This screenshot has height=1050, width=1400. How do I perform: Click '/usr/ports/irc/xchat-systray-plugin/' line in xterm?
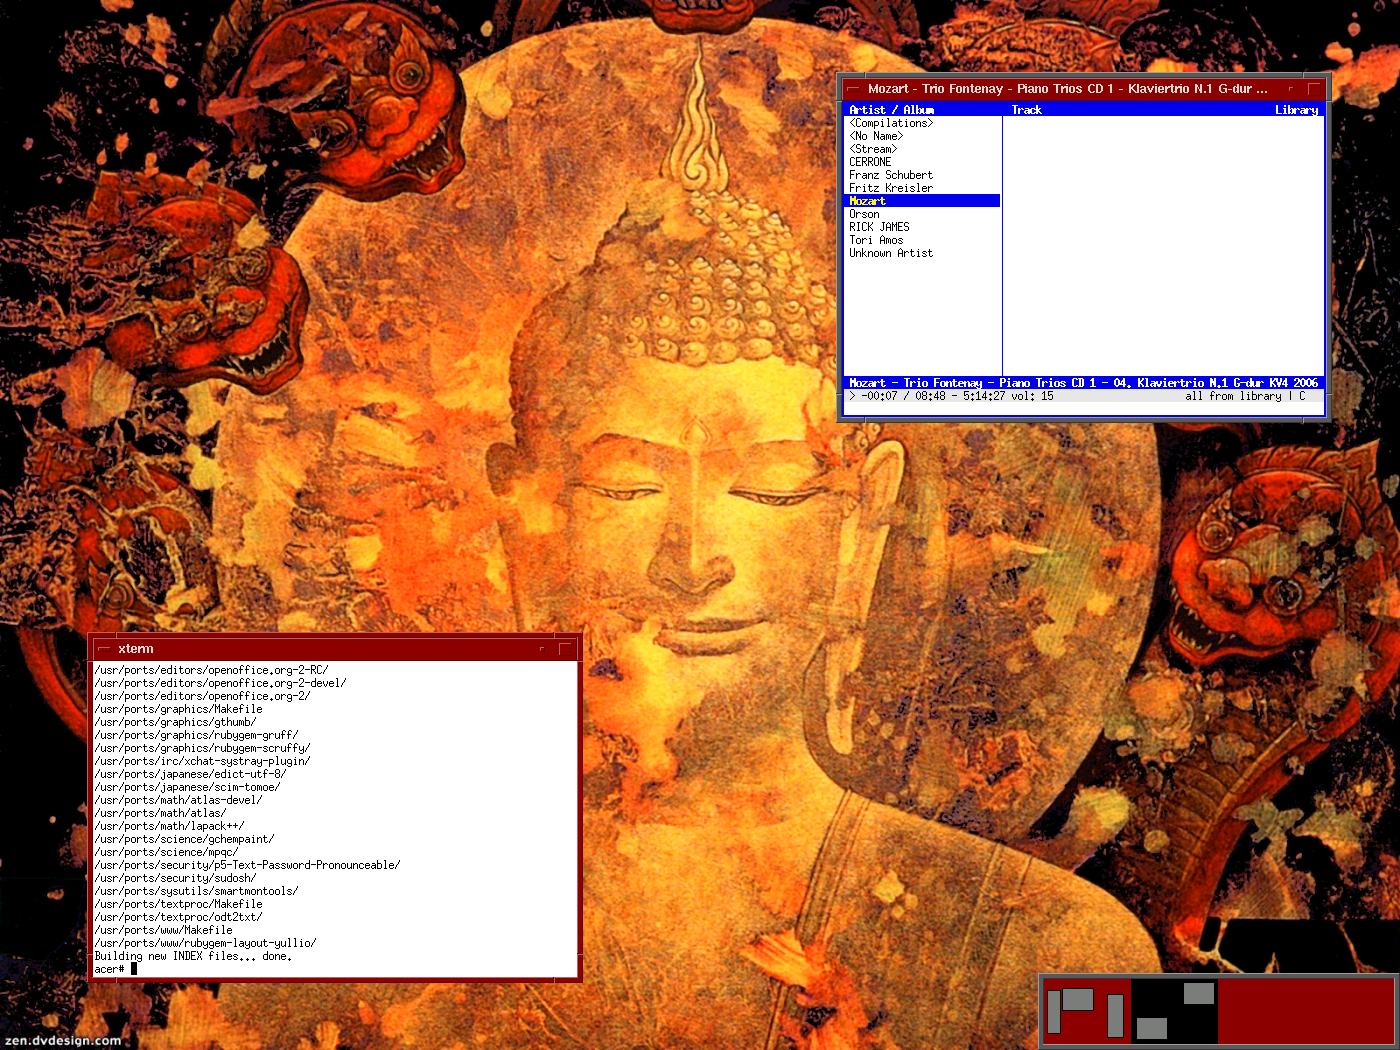(202, 761)
